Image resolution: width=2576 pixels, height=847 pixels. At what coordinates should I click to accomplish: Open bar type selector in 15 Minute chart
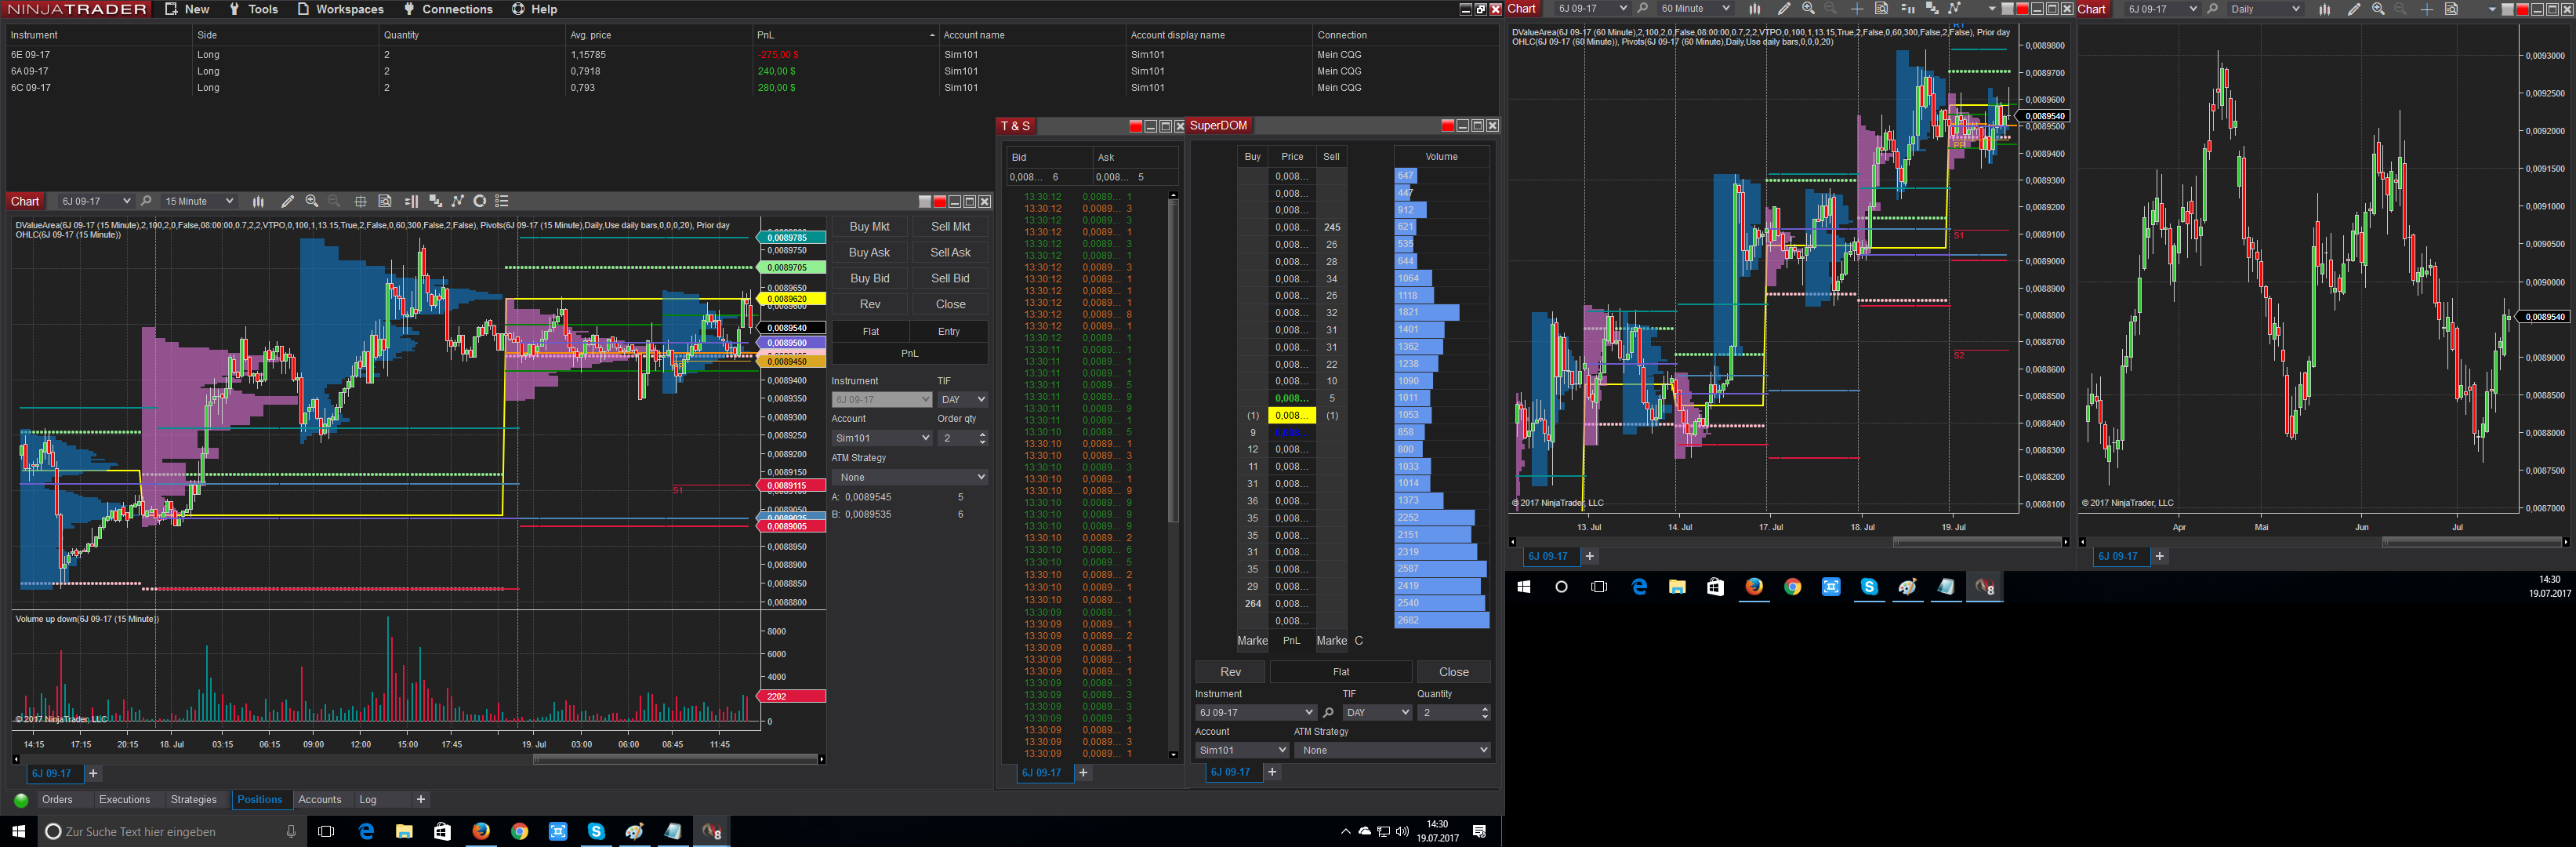[258, 201]
